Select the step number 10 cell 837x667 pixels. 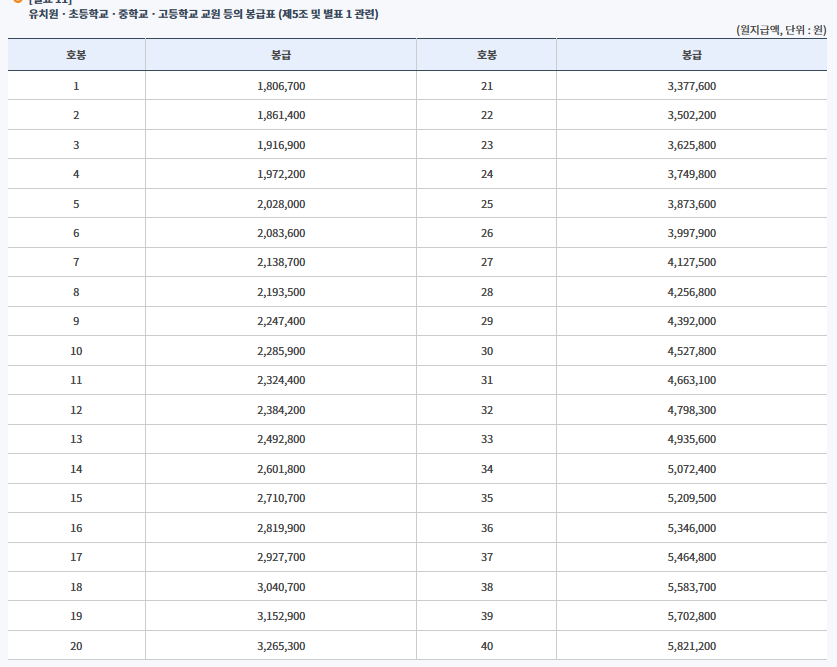[76, 351]
